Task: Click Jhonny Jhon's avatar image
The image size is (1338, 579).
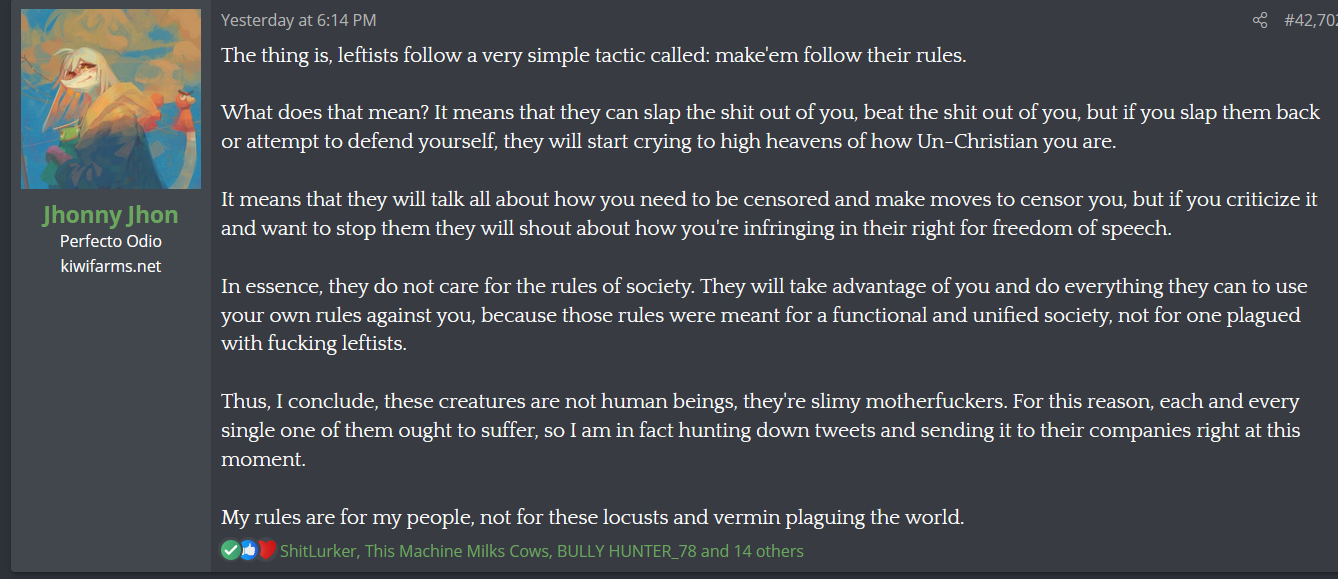Action: tap(111, 99)
